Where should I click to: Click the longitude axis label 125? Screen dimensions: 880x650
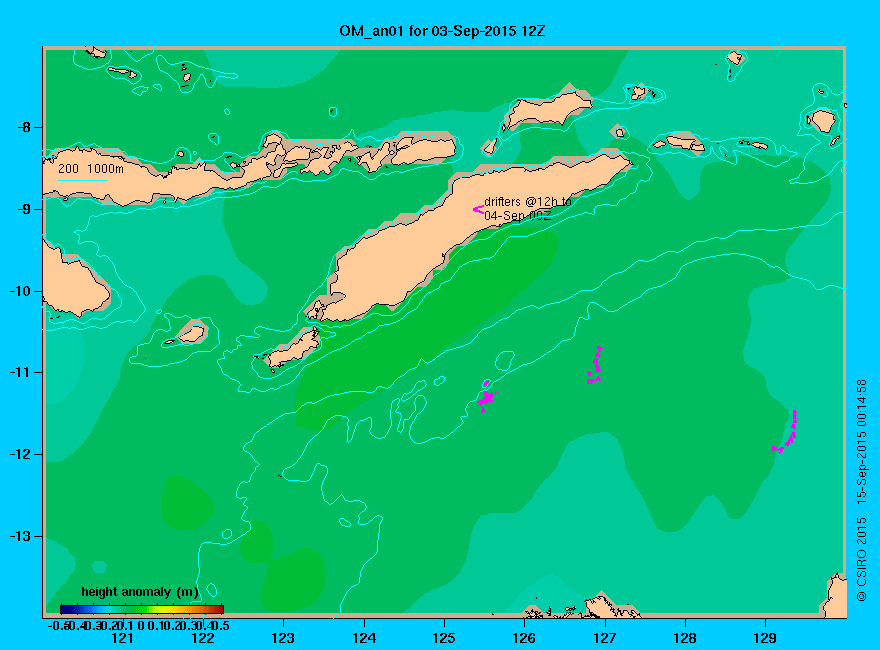(x=444, y=638)
